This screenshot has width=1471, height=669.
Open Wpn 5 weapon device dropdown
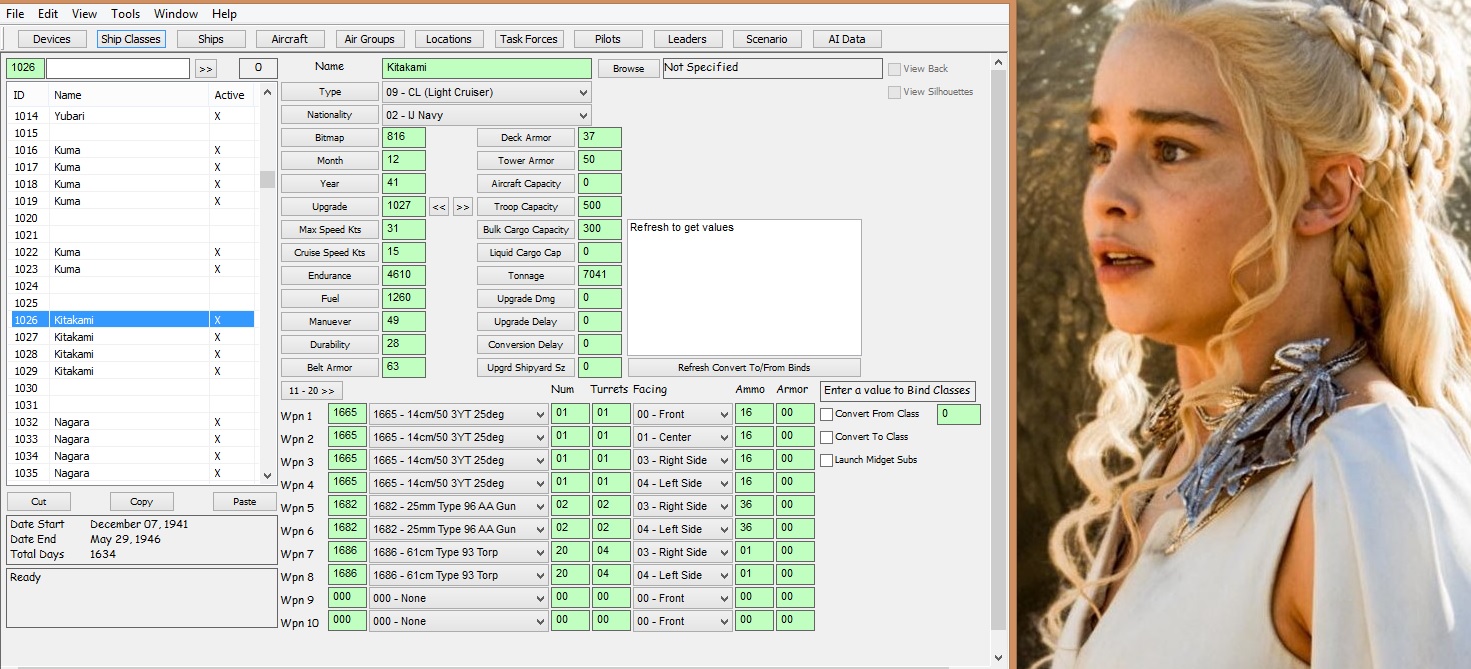click(x=459, y=506)
